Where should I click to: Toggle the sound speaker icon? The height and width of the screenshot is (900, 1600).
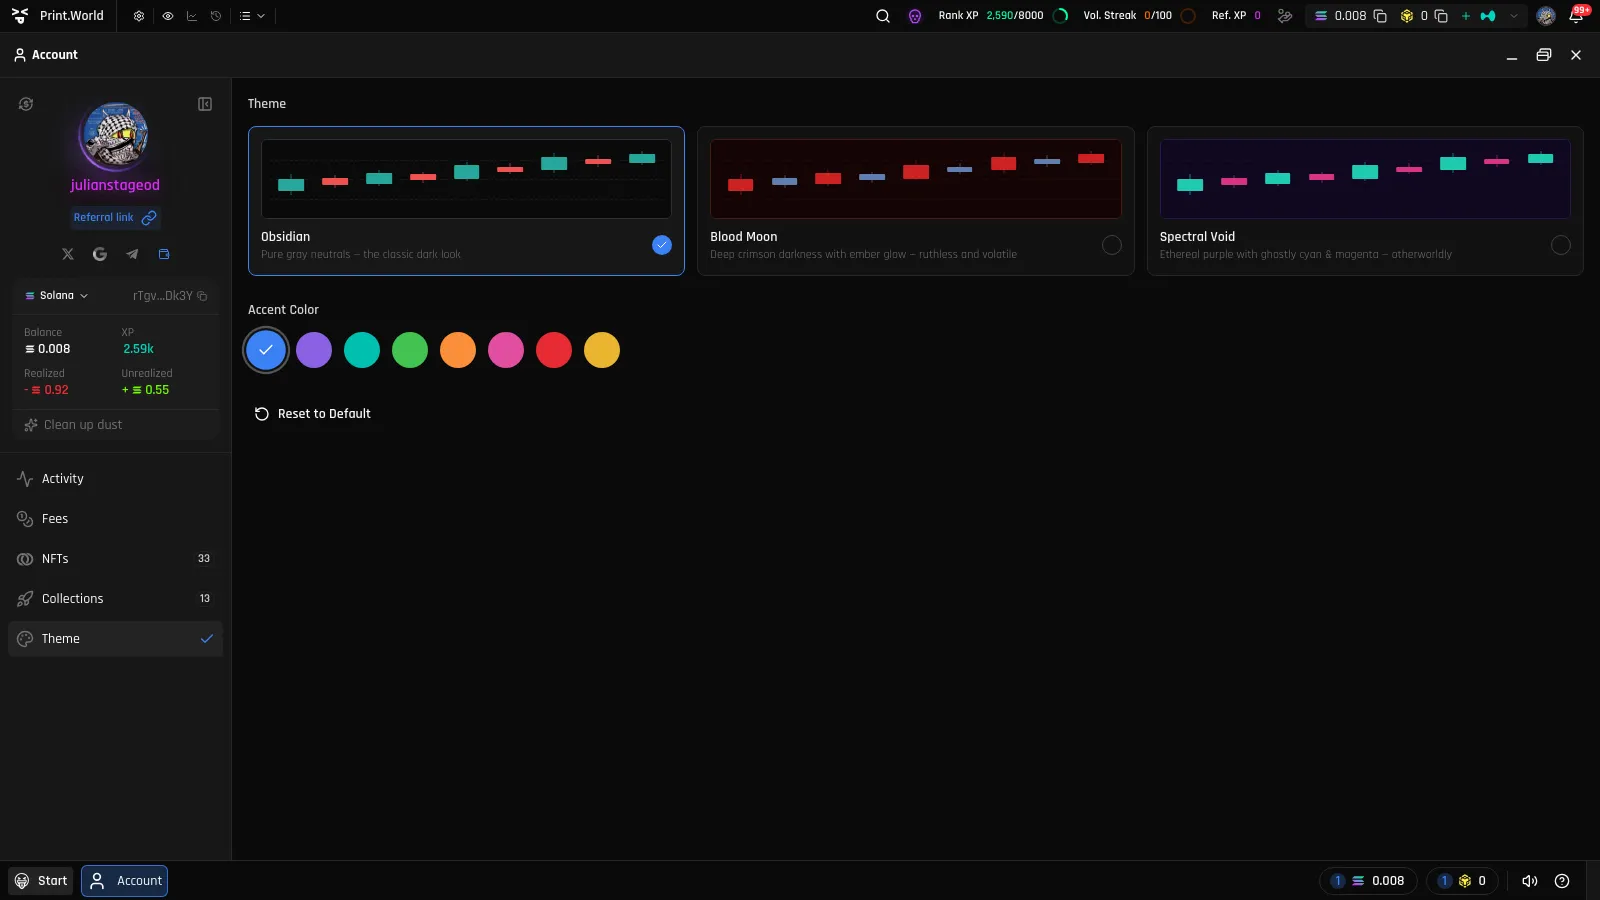tap(1530, 881)
